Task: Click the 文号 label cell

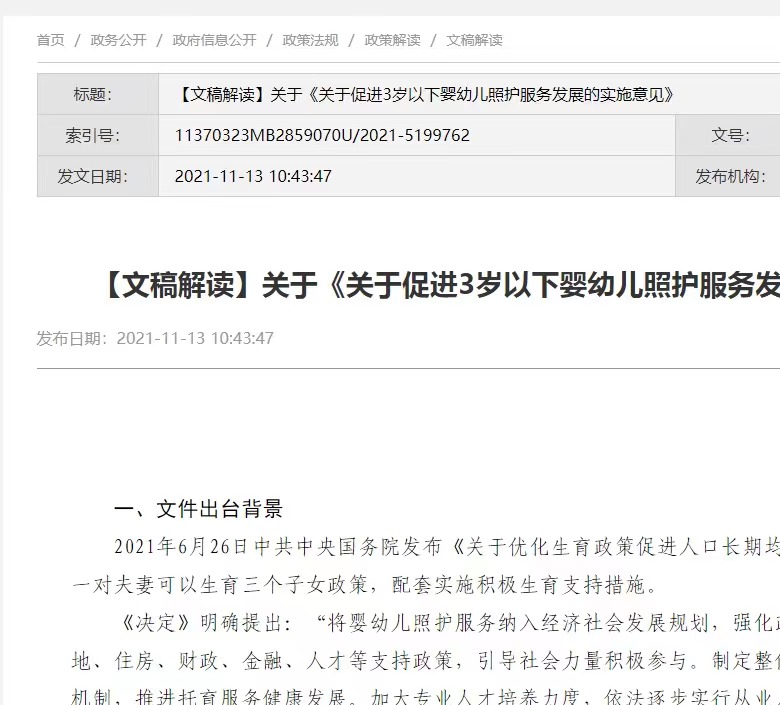Action: (x=728, y=135)
